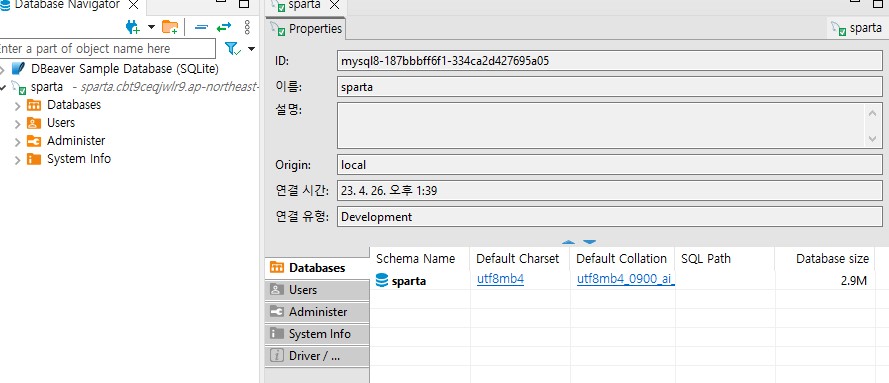Click the database icon beside sparta schema
Image resolution: width=889 pixels, height=383 pixels.
tap(382, 280)
